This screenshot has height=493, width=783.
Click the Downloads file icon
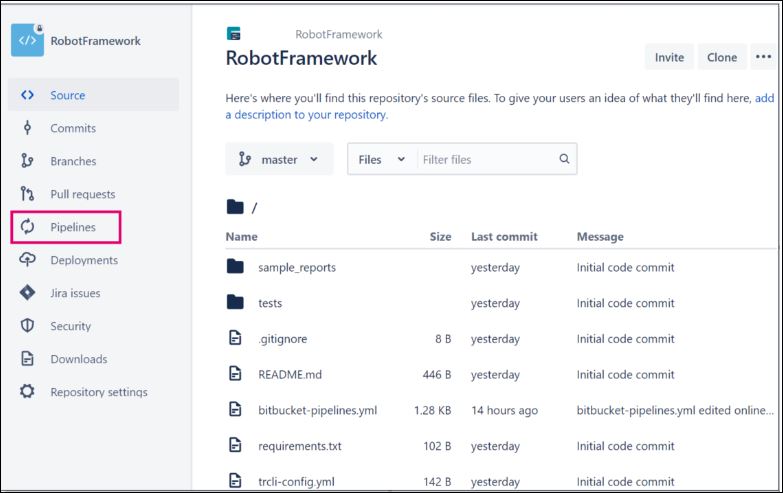tap(28, 359)
